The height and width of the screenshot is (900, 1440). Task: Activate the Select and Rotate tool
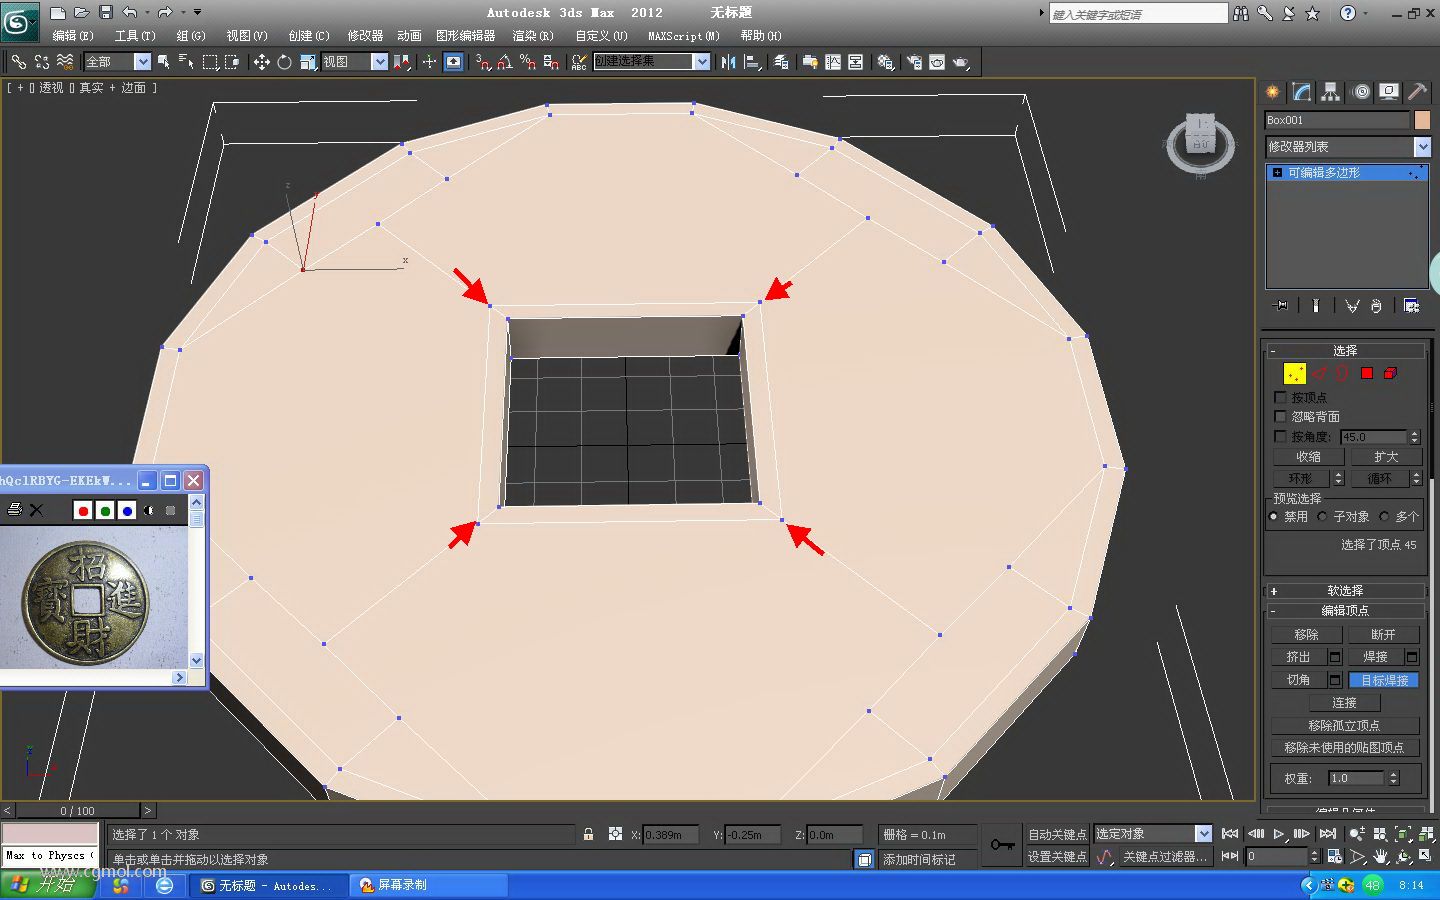pyautogui.click(x=284, y=62)
